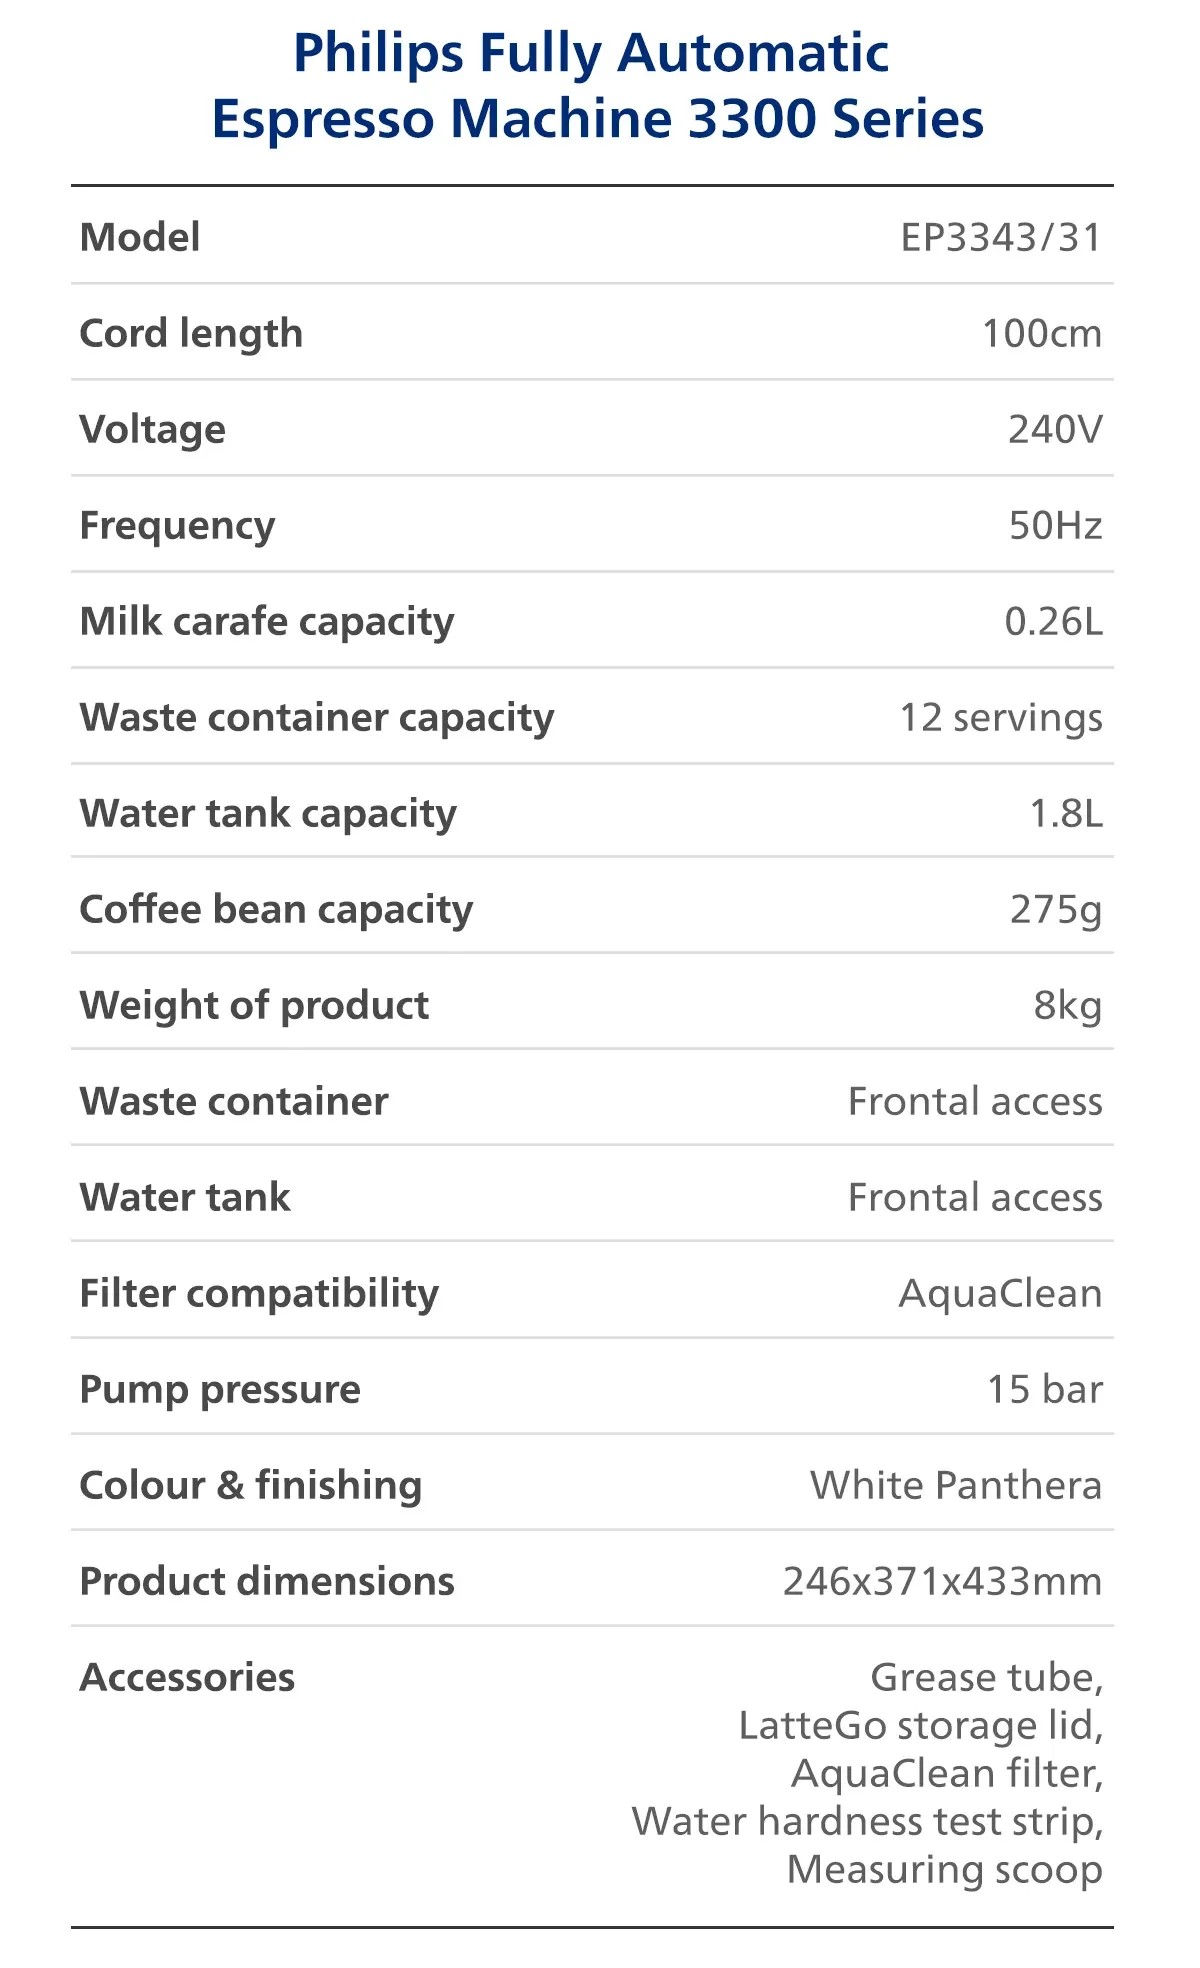Click the Cord length label
Screen dimensions: 1200x1968
click(191, 334)
